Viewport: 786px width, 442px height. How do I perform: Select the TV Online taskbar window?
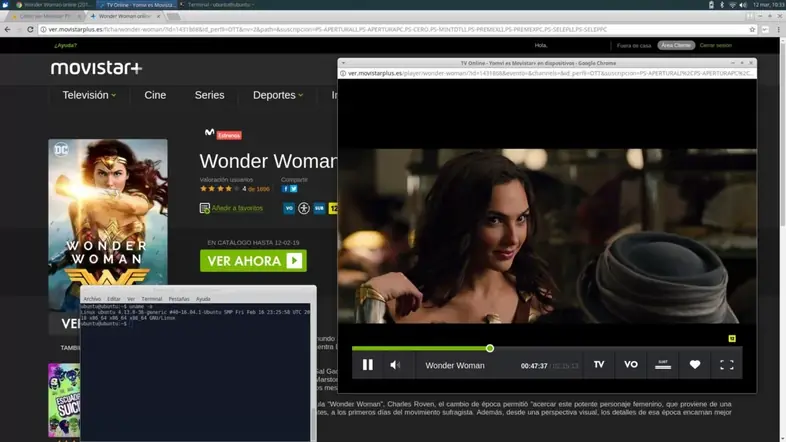[136, 5]
